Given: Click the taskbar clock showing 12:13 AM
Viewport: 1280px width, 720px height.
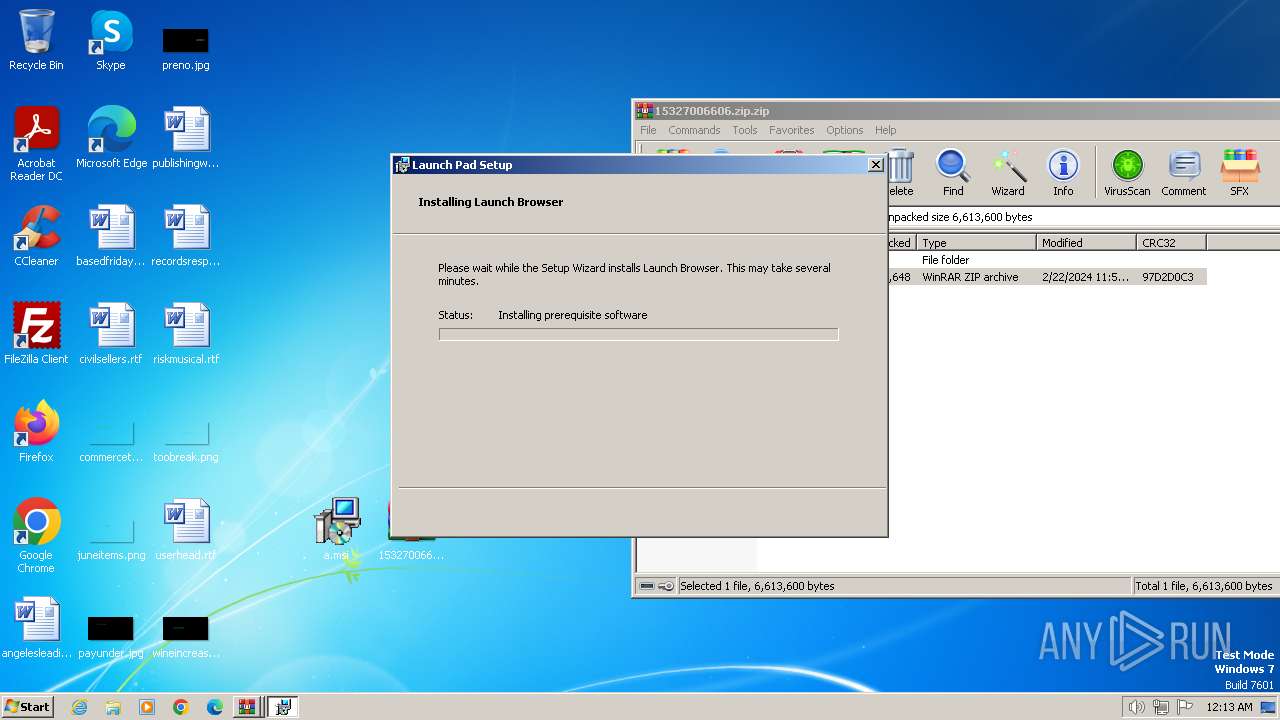Looking at the screenshot, I should [1229, 707].
